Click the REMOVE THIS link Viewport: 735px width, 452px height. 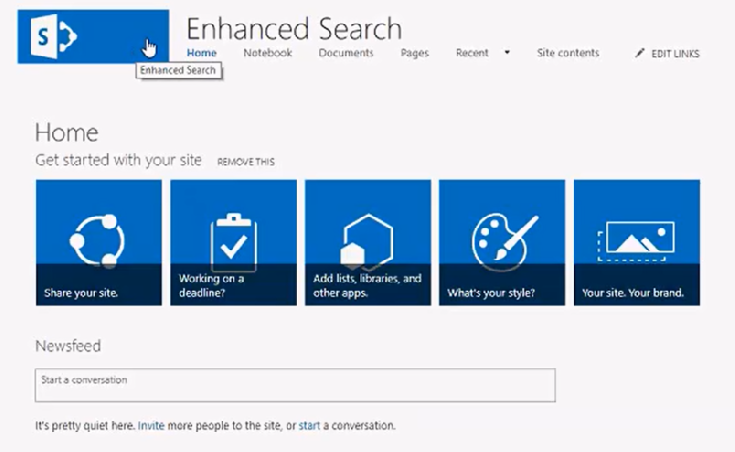pos(246,162)
